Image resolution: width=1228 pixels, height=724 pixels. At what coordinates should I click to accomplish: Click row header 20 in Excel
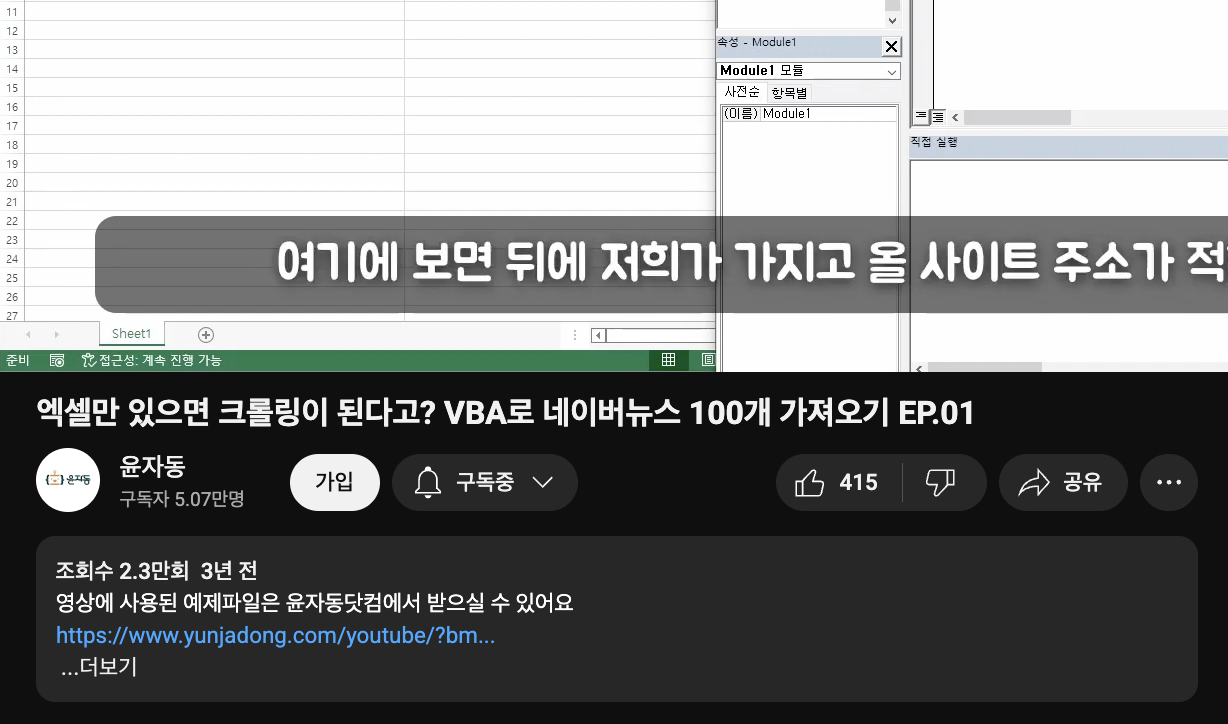tap(12, 182)
